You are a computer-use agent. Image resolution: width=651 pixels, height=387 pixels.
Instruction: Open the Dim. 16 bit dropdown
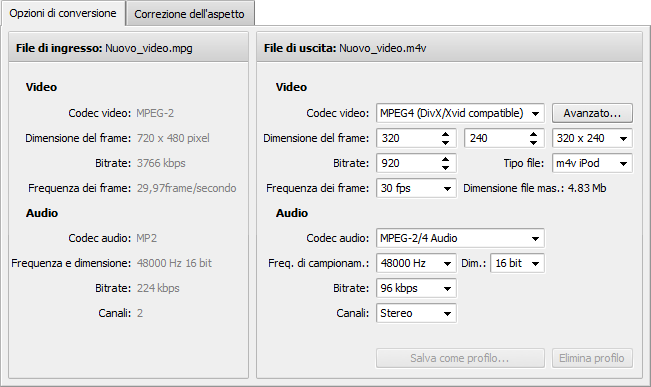(517, 263)
